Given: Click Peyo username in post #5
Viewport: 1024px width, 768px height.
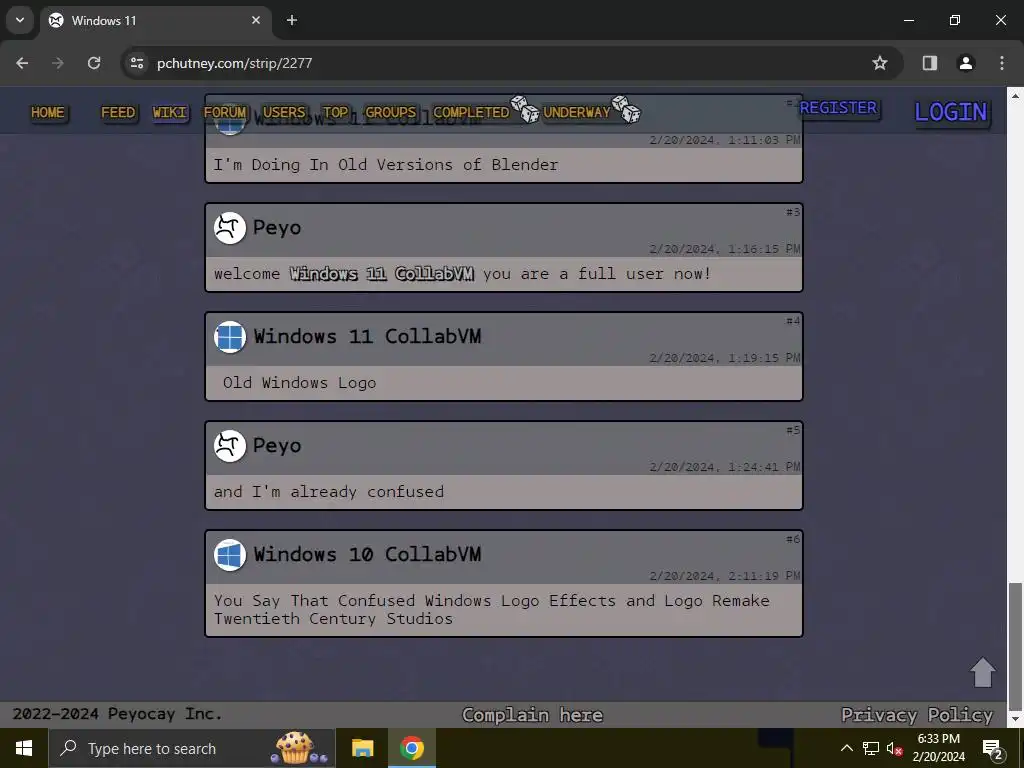Looking at the screenshot, I should pyautogui.click(x=277, y=446).
